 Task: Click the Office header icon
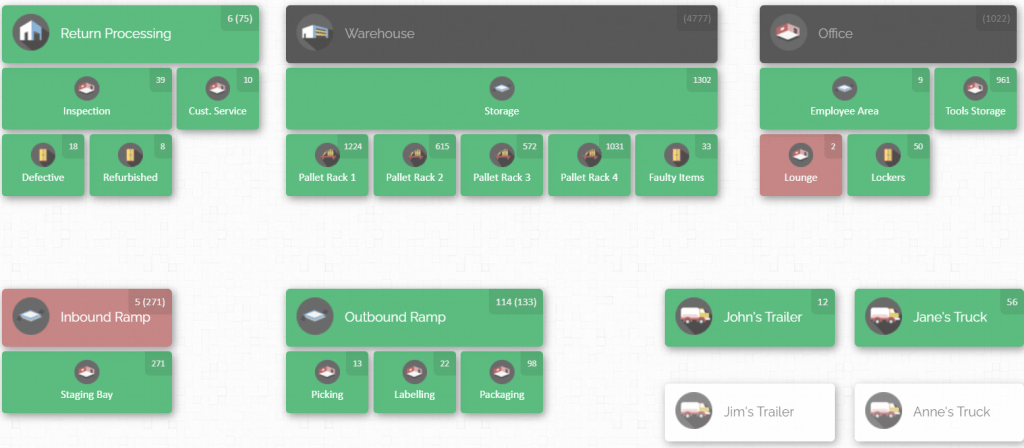pos(789,33)
